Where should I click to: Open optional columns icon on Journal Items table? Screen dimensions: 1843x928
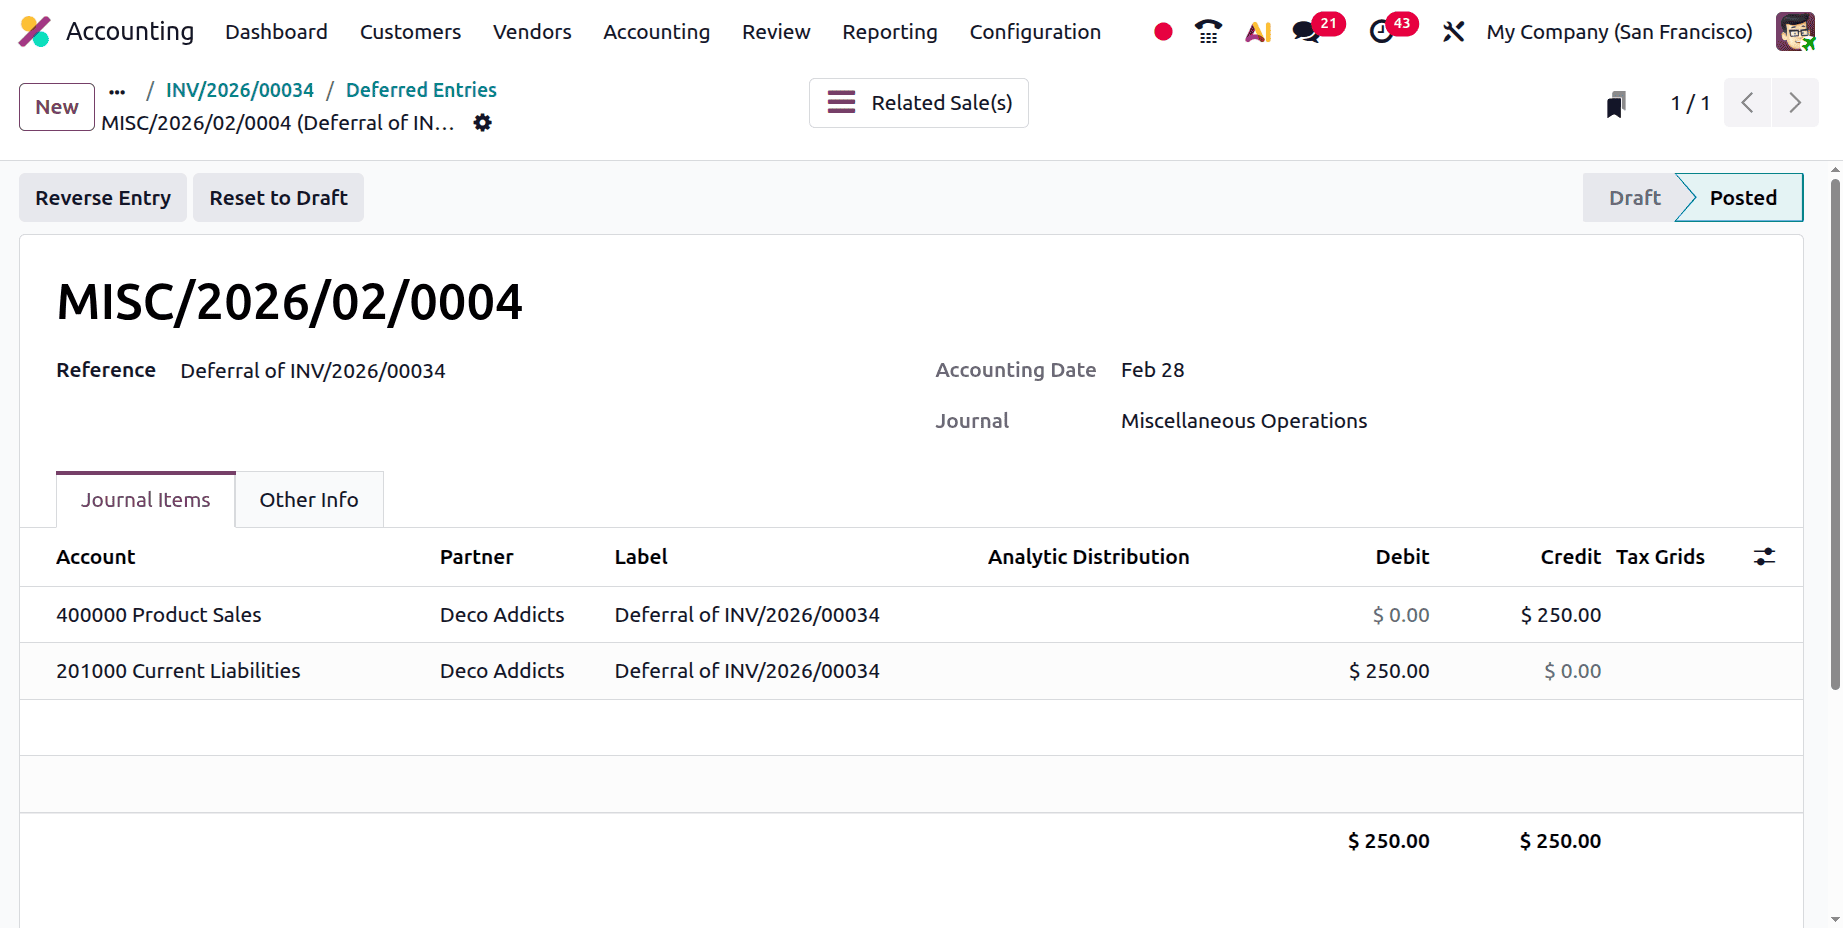(1763, 556)
